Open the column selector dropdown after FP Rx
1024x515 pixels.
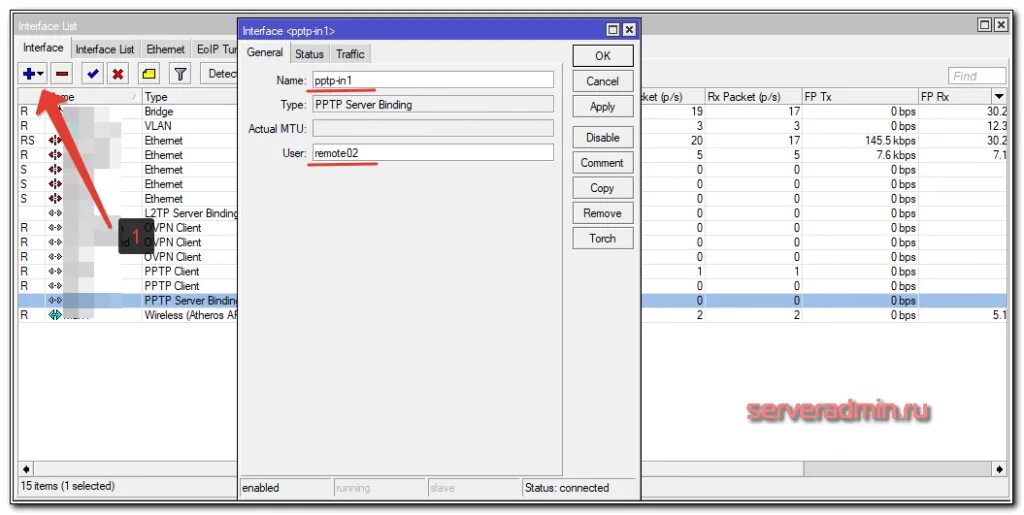tap(999, 97)
